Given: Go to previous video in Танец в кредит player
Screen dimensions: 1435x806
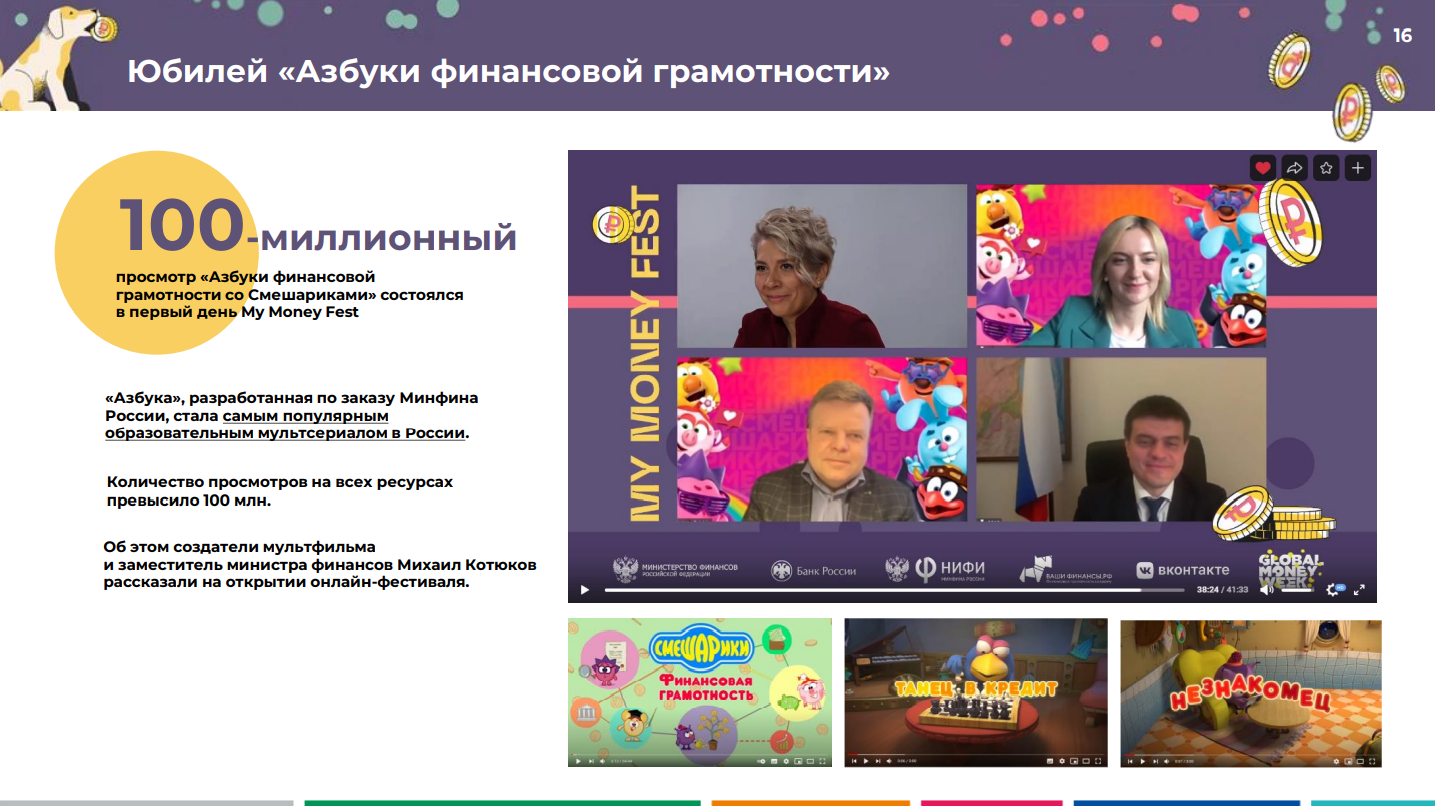Looking at the screenshot, I should click(x=854, y=761).
